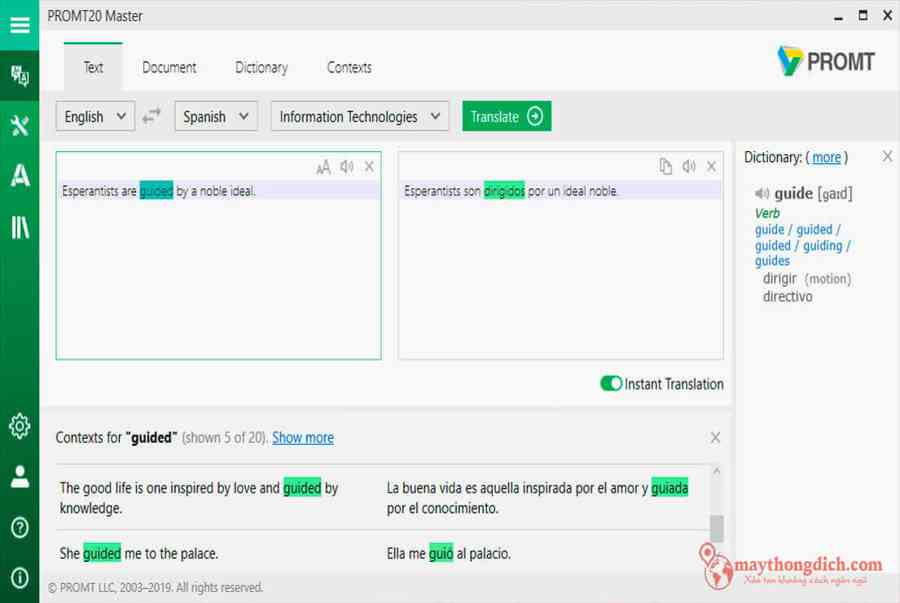
Task: Open the translator icon in sidebar
Action: [20, 75]
